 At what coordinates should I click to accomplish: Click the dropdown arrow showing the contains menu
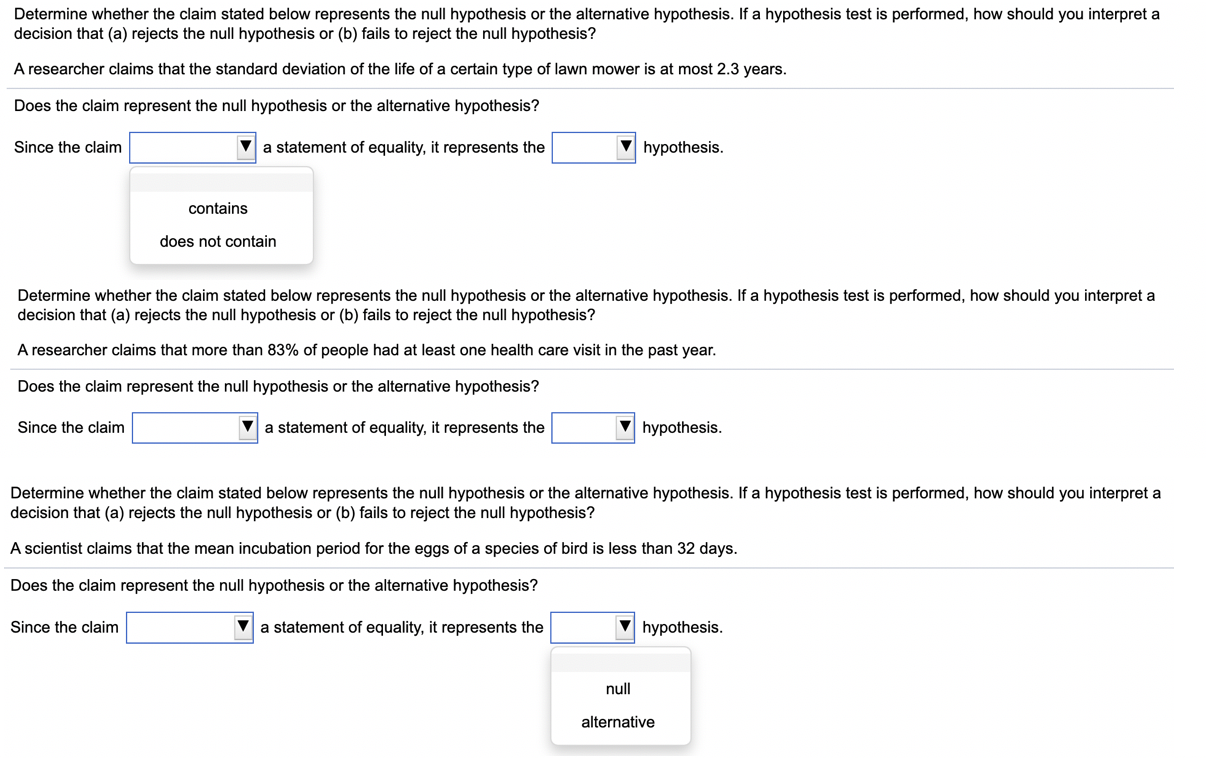pos(245,147)
